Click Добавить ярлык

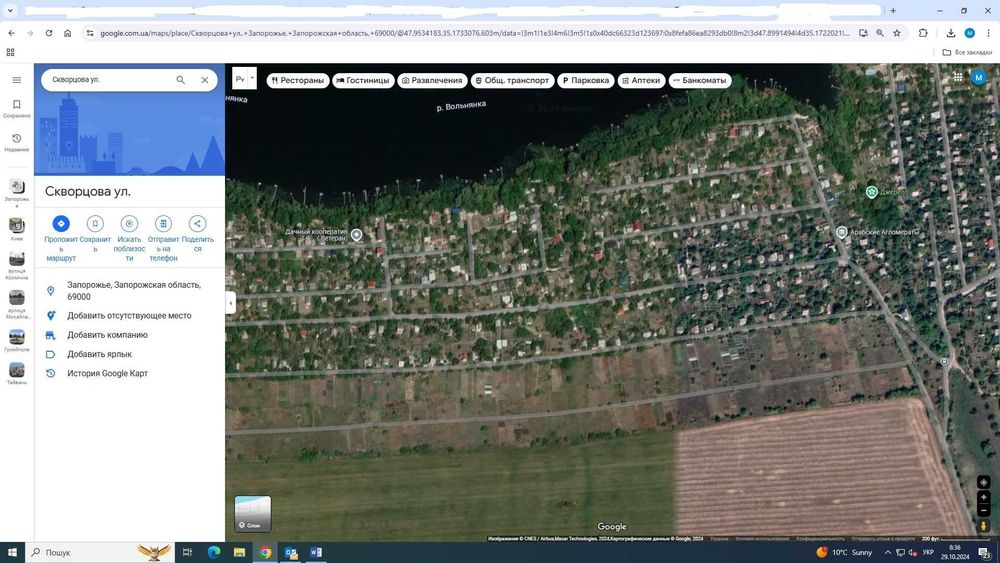pos(129,354)
